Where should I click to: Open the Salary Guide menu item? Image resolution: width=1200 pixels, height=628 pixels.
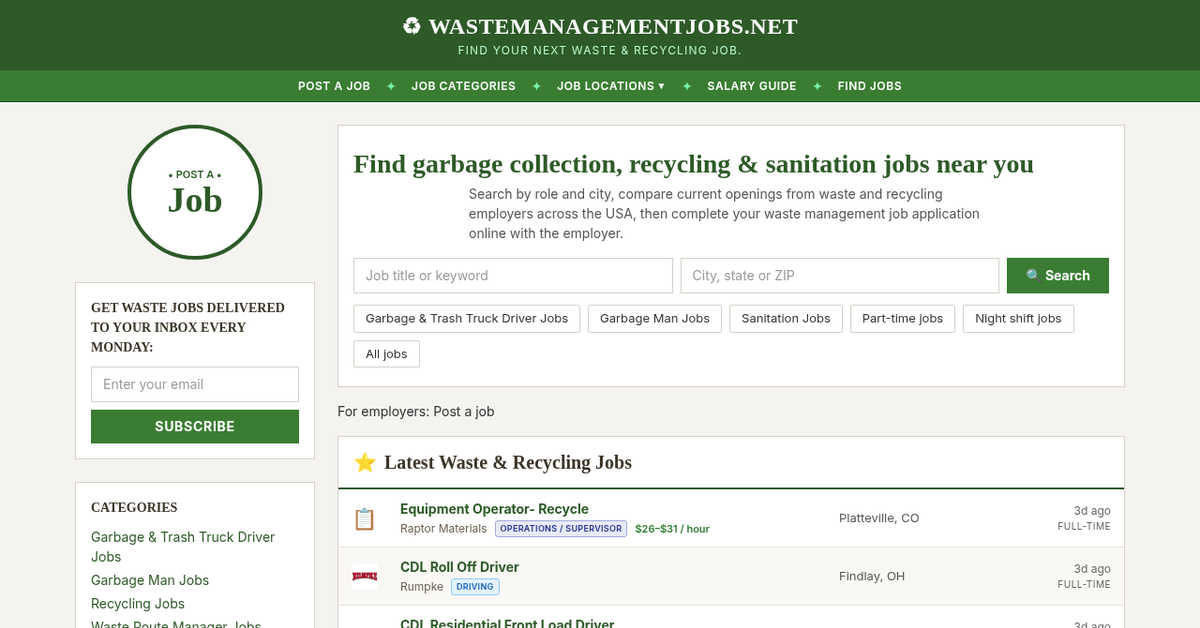point(752,86)
